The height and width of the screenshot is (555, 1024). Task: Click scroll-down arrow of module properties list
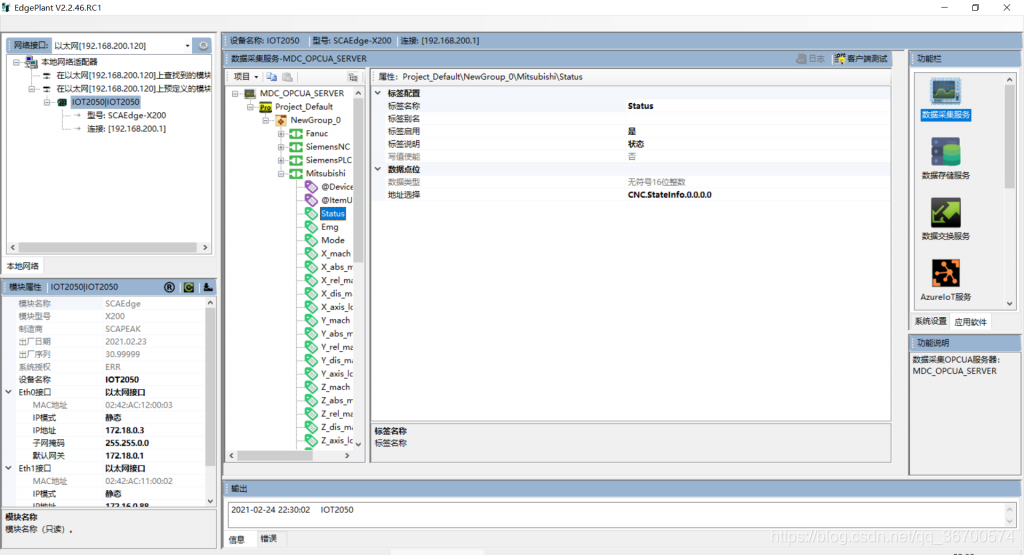pos(210,501)
